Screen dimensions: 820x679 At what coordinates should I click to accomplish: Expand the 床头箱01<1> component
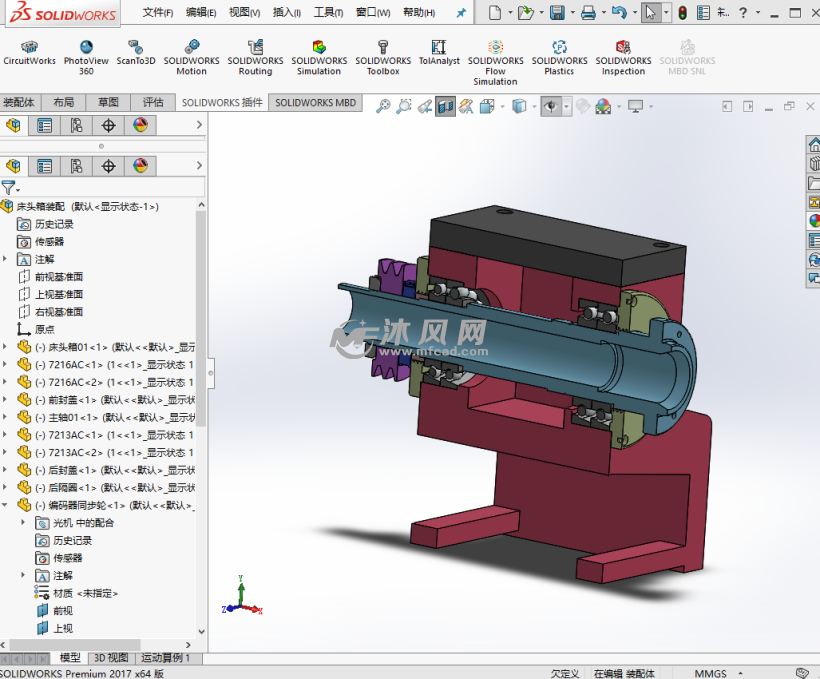coord(5,347)
